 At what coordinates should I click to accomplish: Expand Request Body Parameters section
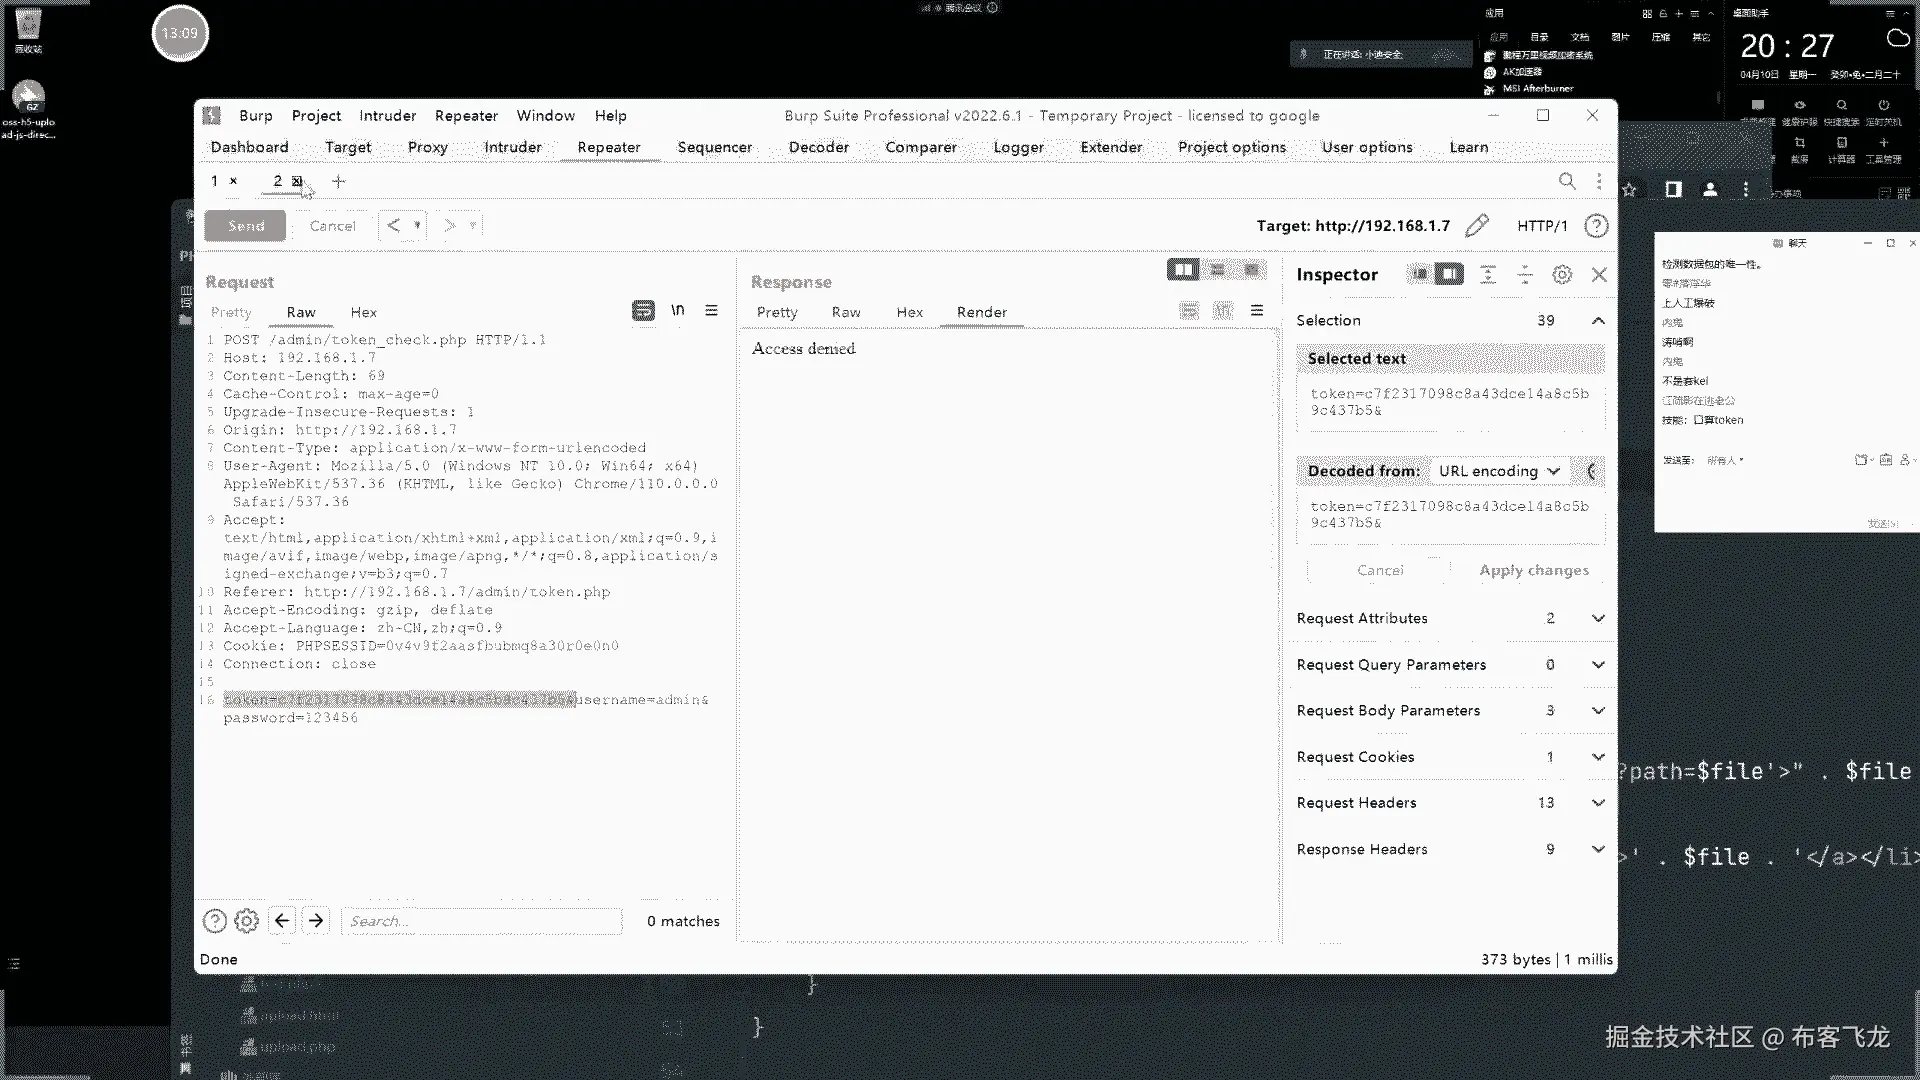(1598, 711)
